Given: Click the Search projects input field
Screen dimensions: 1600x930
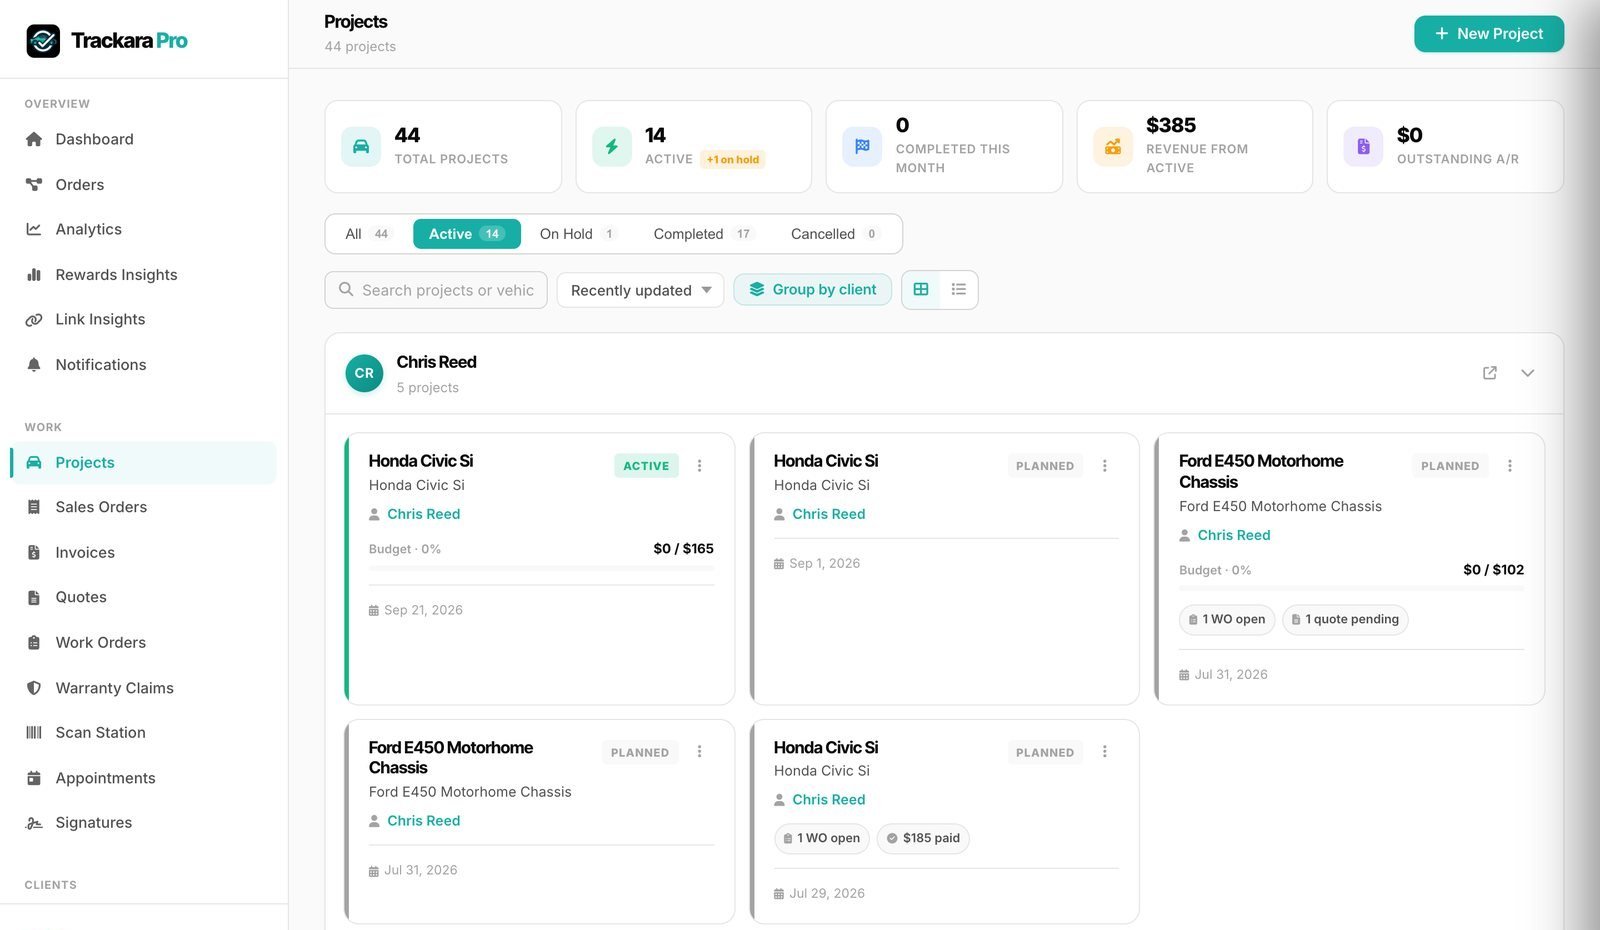Looking at the screenshot, I should pyautogui.click(x=436, y=290).
